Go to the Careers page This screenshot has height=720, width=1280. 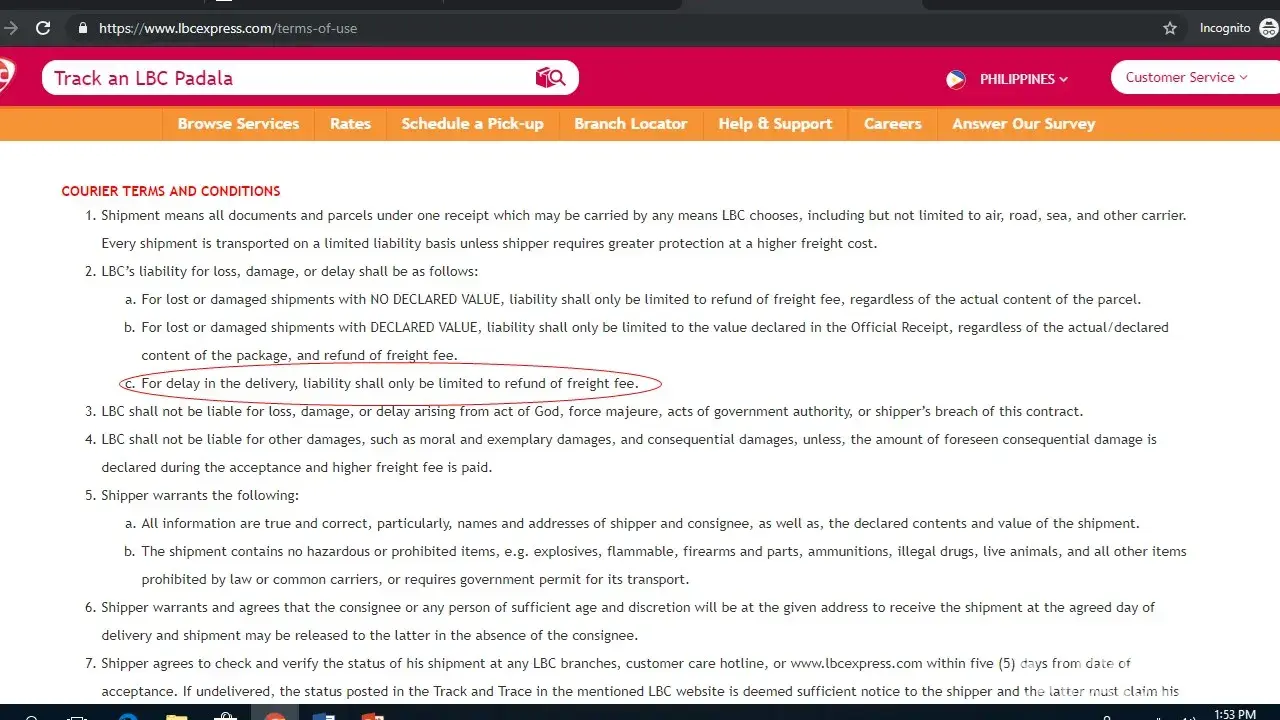pyautogui.click(x=892, y=124)
